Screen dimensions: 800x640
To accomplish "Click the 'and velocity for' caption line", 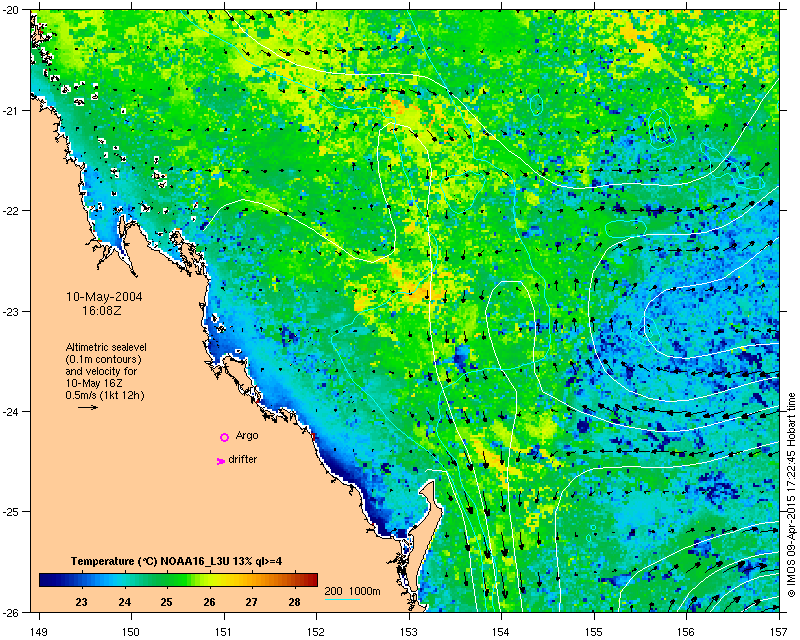I will pyautogui.click(x=101, y=371).
